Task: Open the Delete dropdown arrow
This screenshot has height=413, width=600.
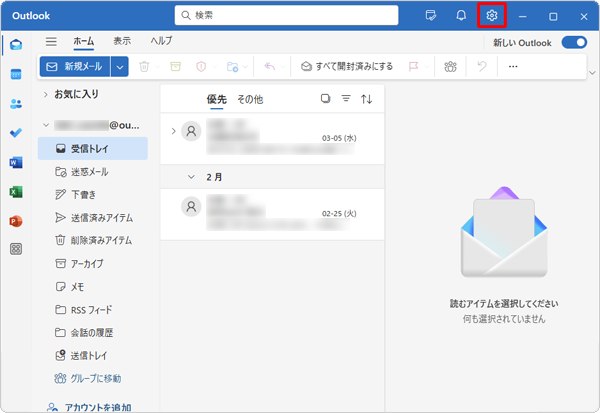Action: tap(158, 67)
